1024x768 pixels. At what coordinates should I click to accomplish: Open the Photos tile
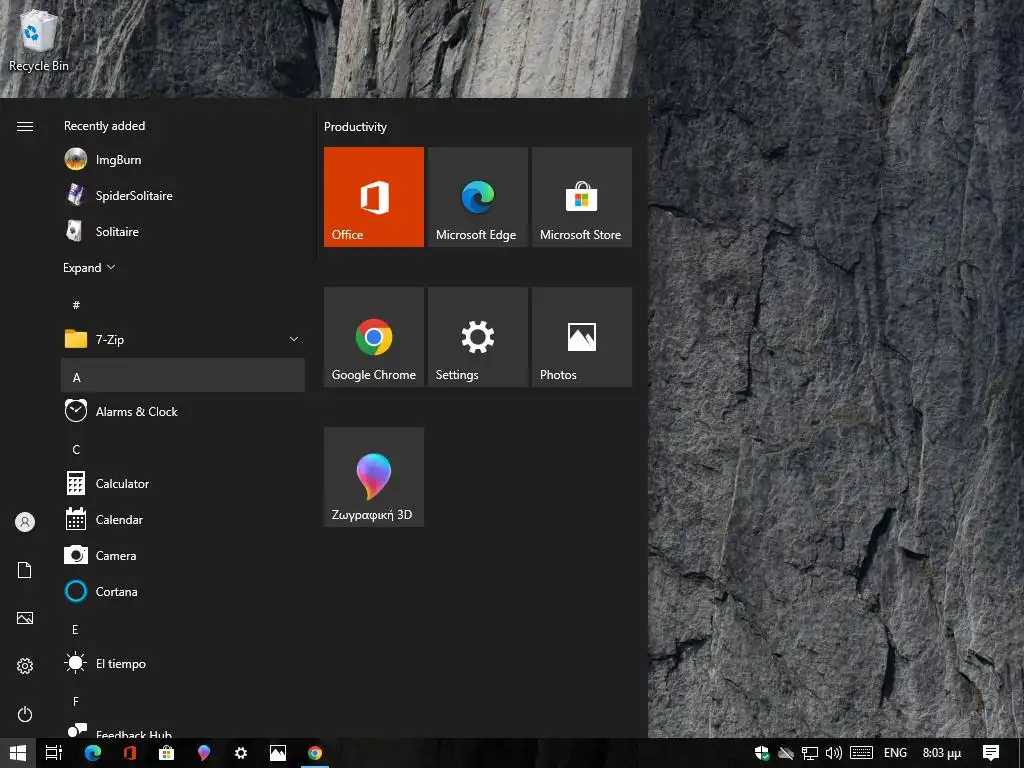[x=581, y=337]
